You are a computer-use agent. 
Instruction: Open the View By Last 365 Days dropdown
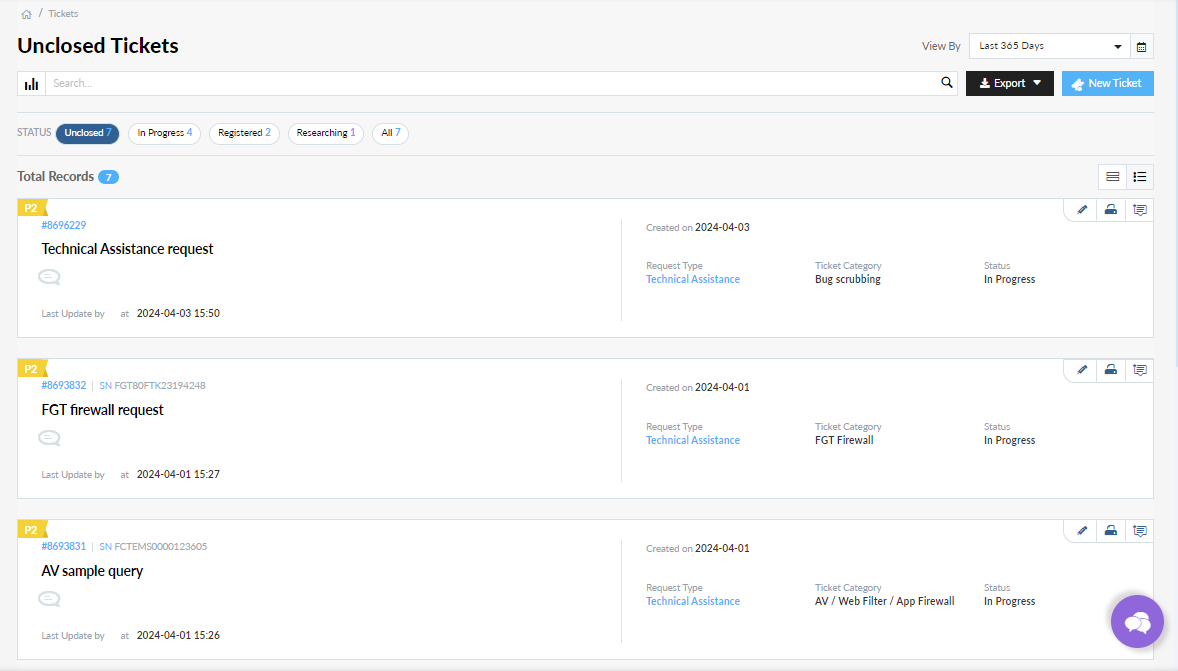1049,46
